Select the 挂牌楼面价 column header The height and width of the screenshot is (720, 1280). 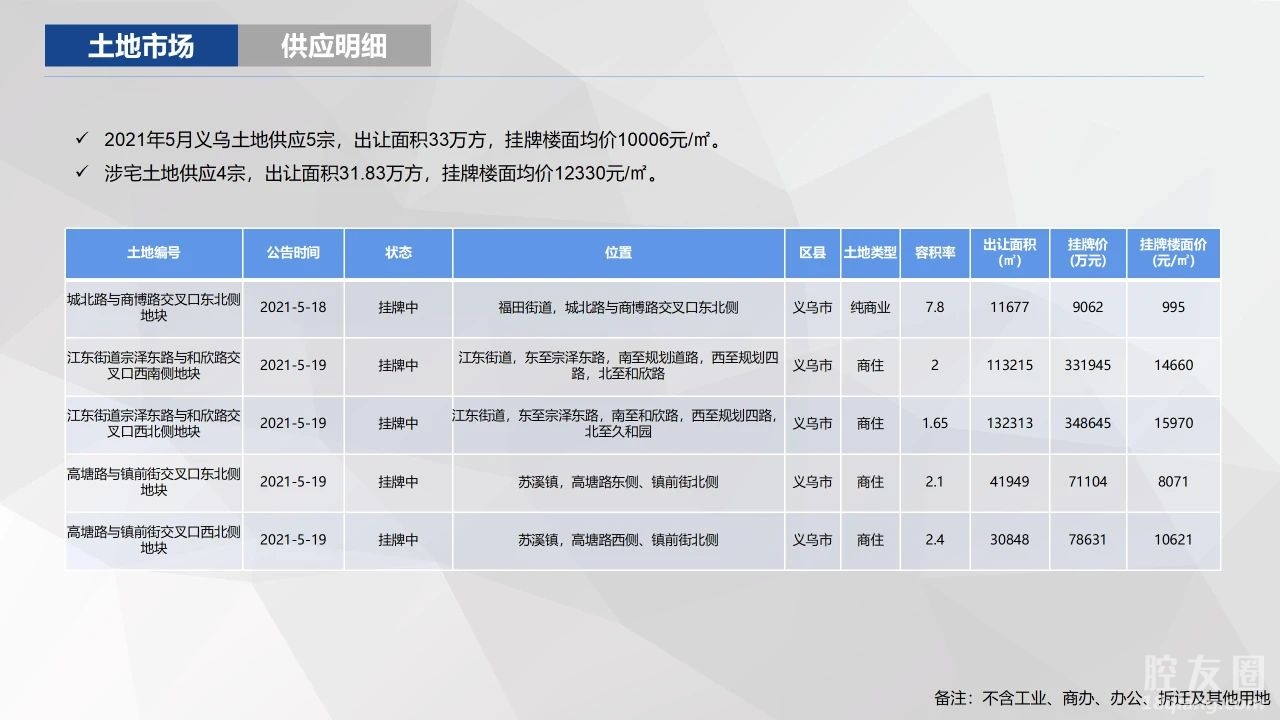point(1173,253)
